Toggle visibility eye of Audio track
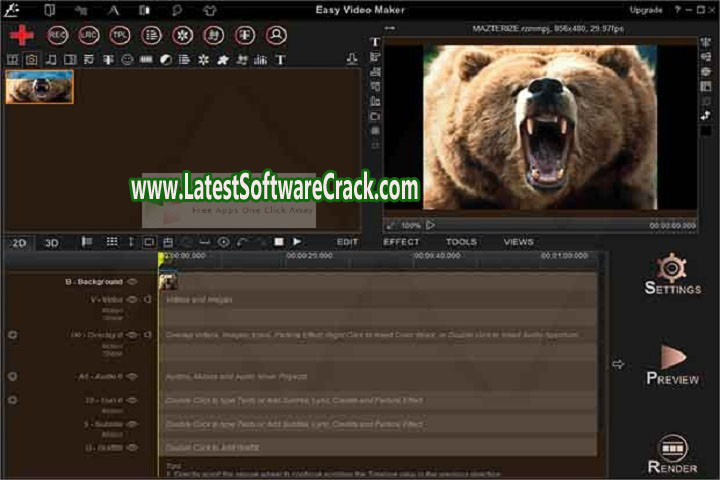The height and width of the screenshot is (480, 720). pos(132,376)
